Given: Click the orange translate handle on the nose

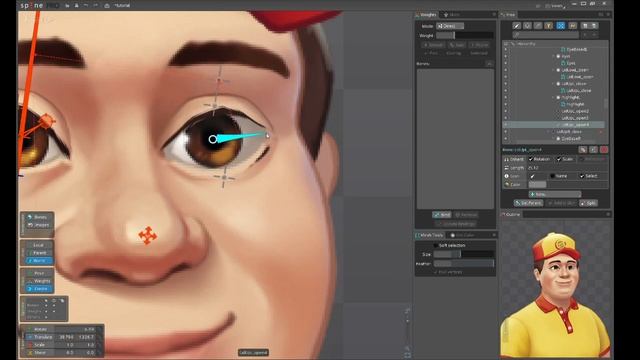Looking at the screenshot, I should click(x=147, y=236).
